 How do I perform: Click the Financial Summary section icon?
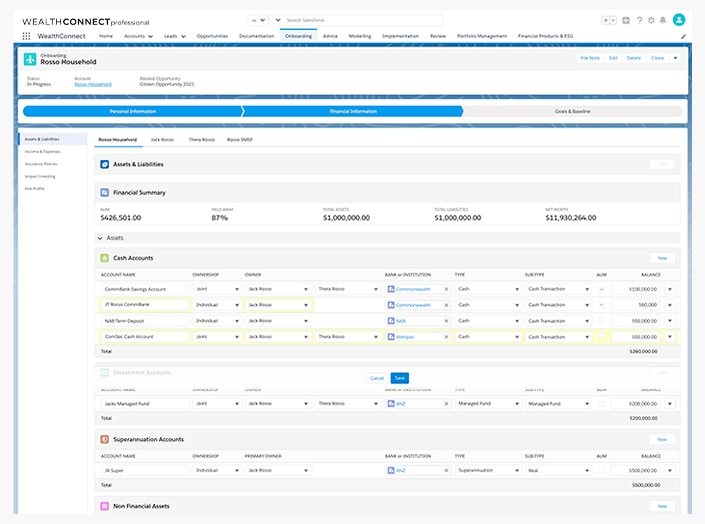click(x=104, y=193)
